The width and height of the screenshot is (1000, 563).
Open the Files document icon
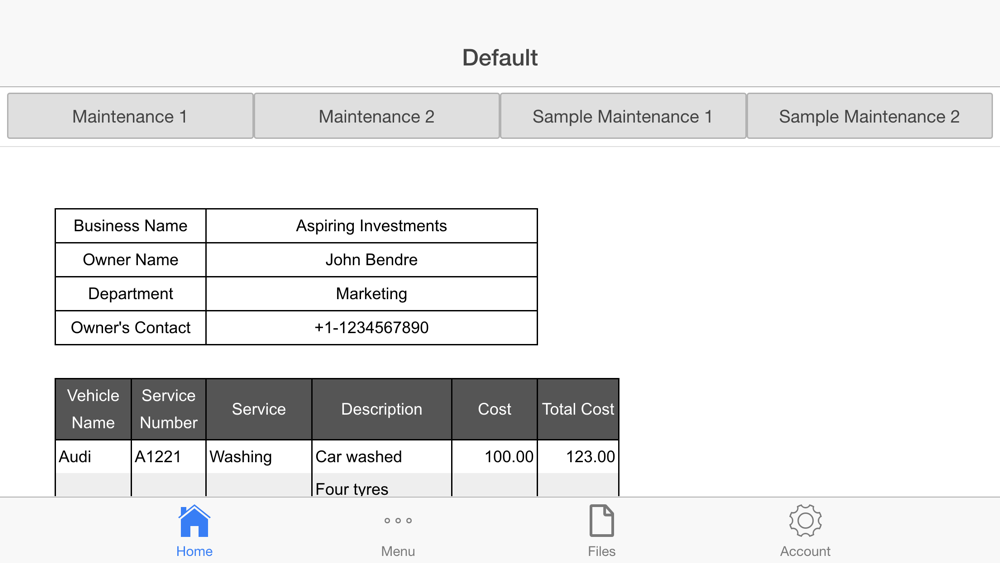coord(601,522)
